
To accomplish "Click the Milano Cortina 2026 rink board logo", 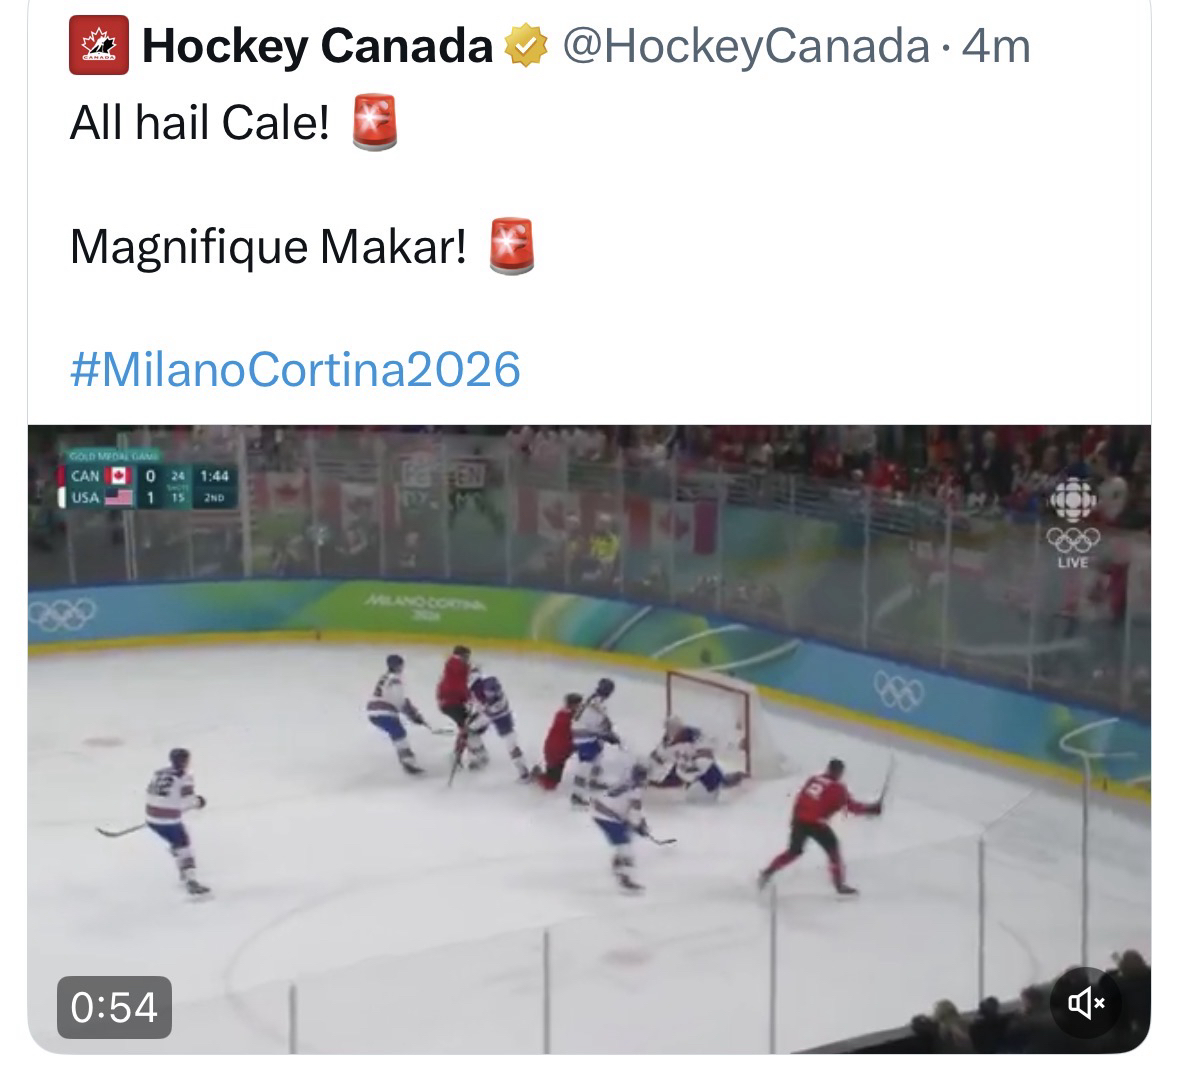I will pos(425,606).
